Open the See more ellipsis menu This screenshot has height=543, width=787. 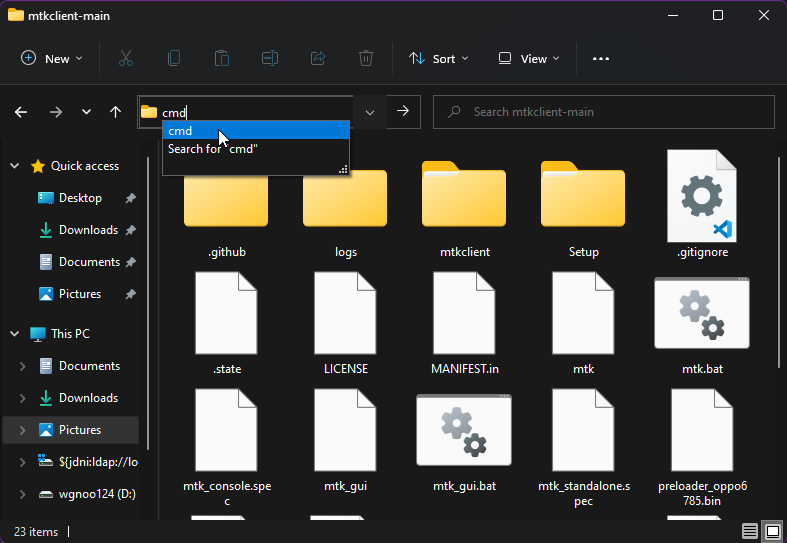click(x=601, y=59)
